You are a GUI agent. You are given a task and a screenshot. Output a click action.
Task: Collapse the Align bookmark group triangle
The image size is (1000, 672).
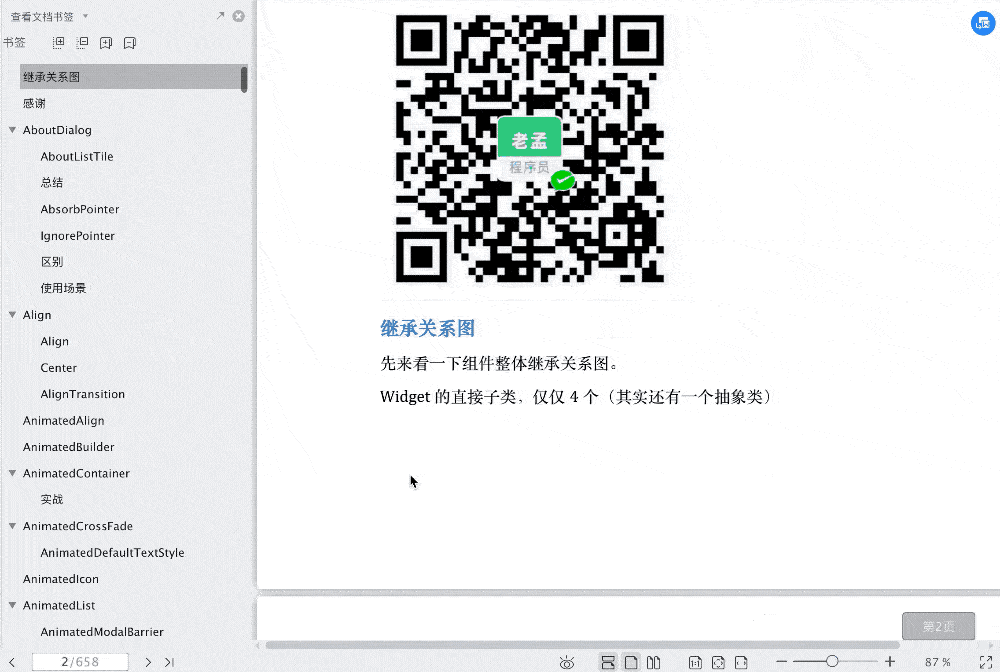click(12, 314)
